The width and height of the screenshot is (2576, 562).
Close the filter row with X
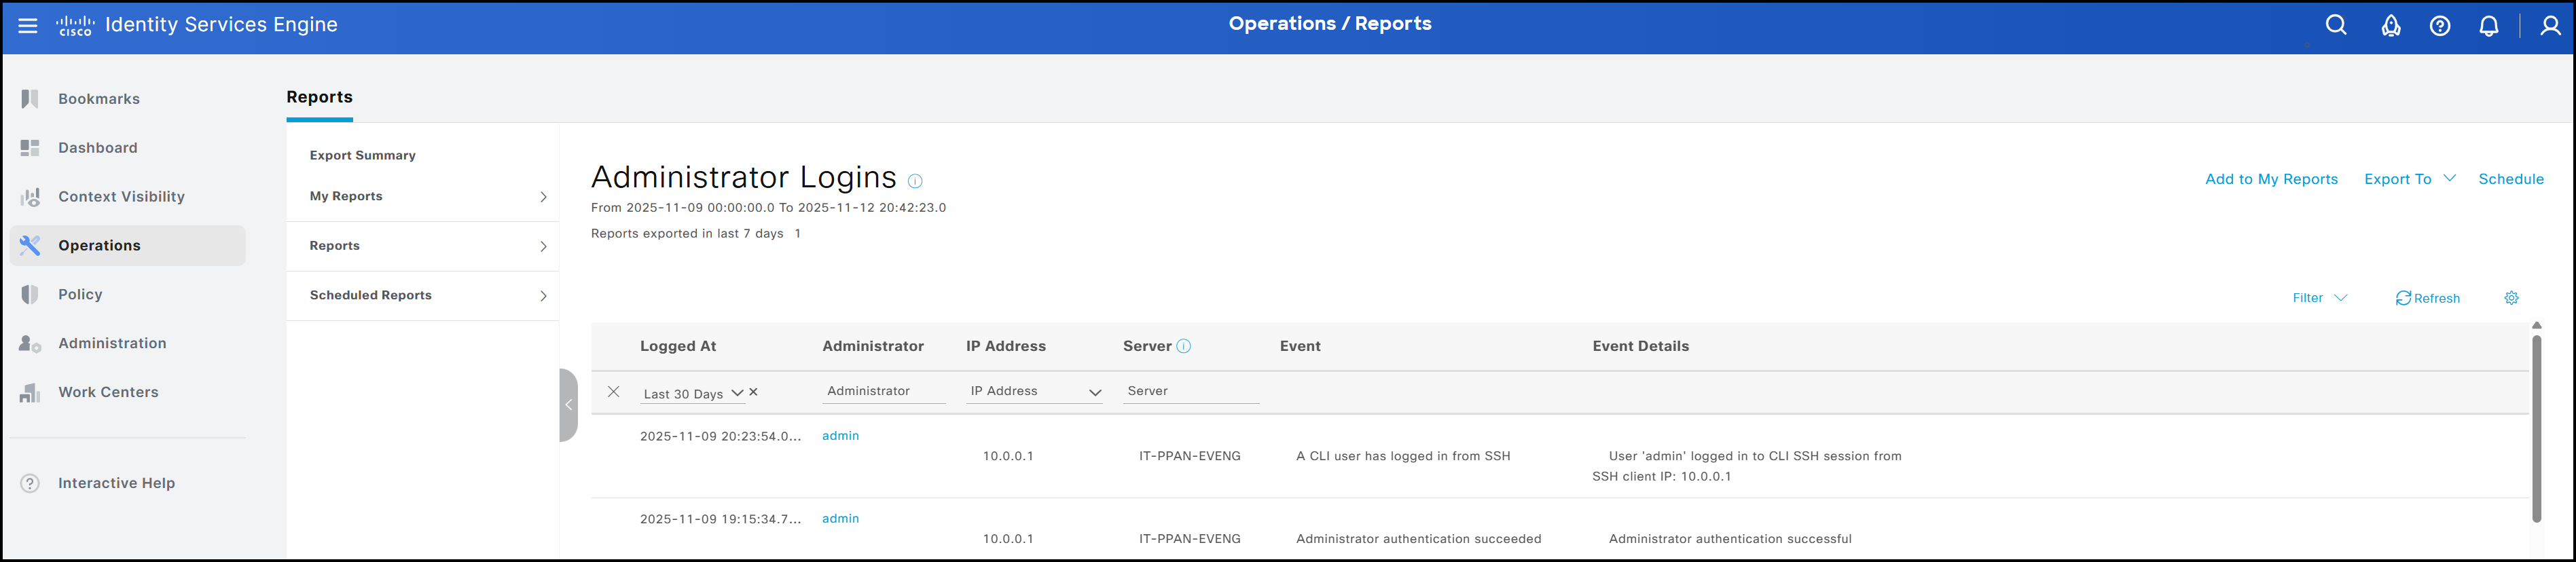click(614, 392)
